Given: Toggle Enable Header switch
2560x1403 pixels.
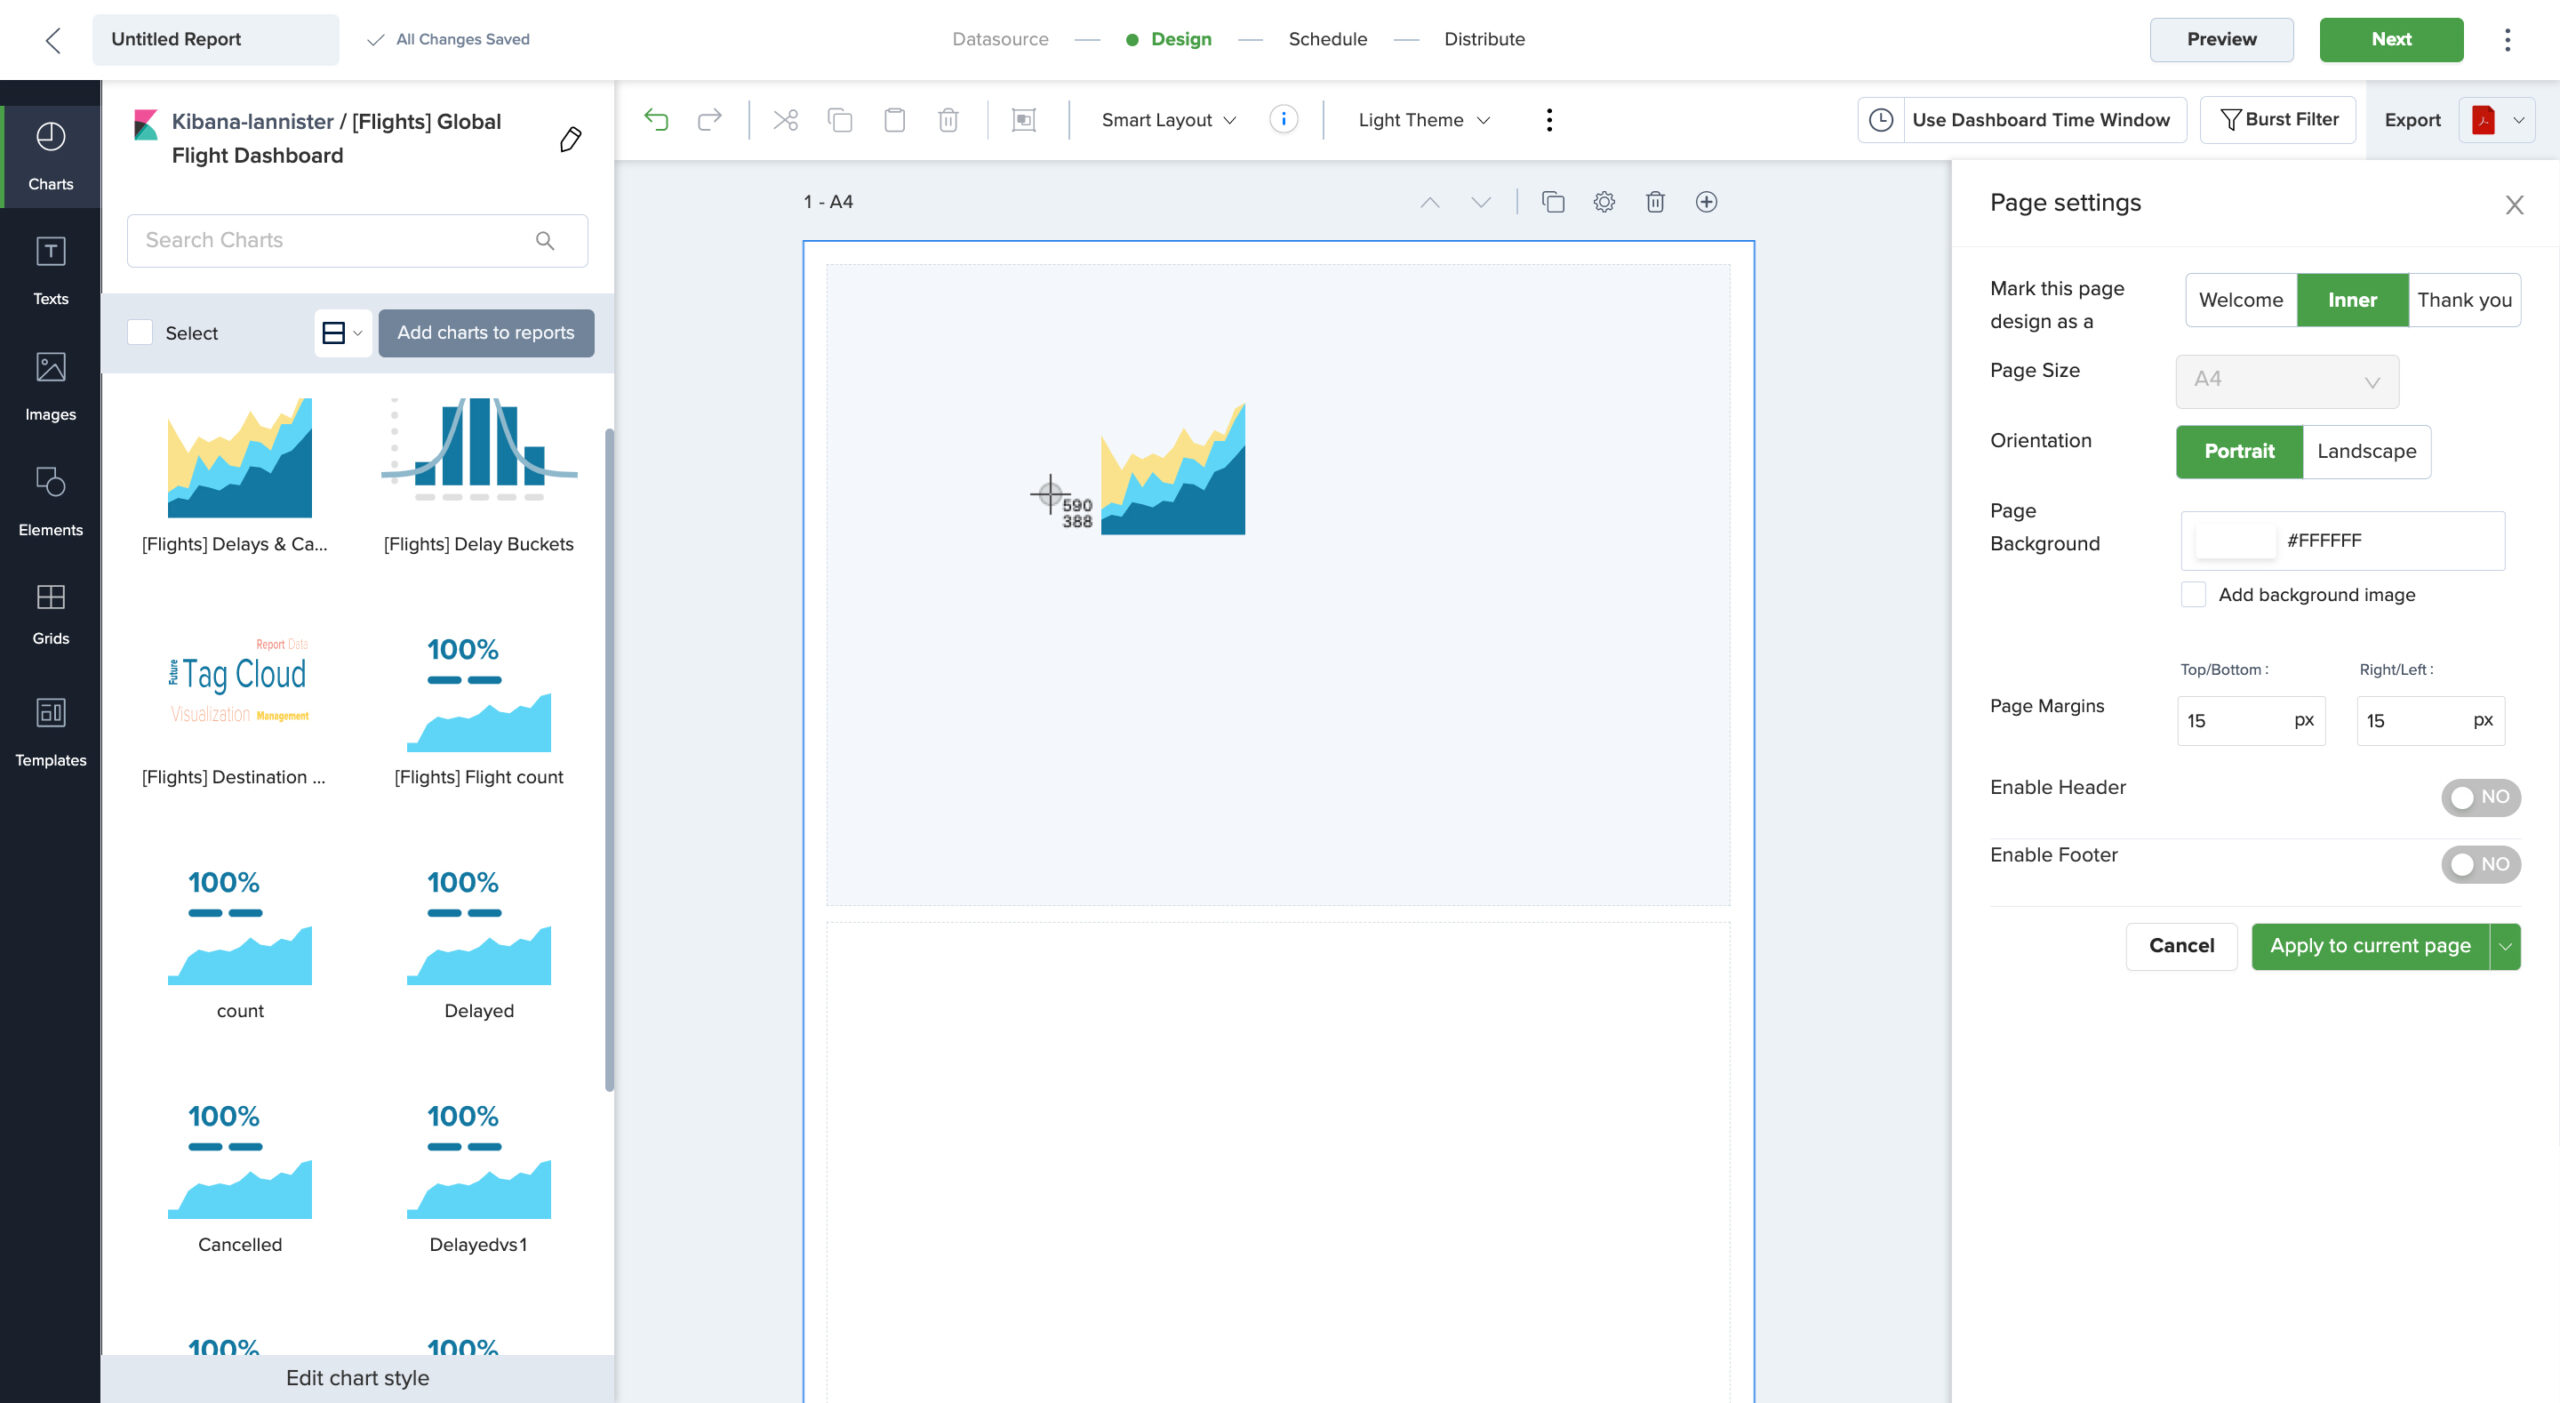Looking at the screenshot, I should tap(2480, 797).
